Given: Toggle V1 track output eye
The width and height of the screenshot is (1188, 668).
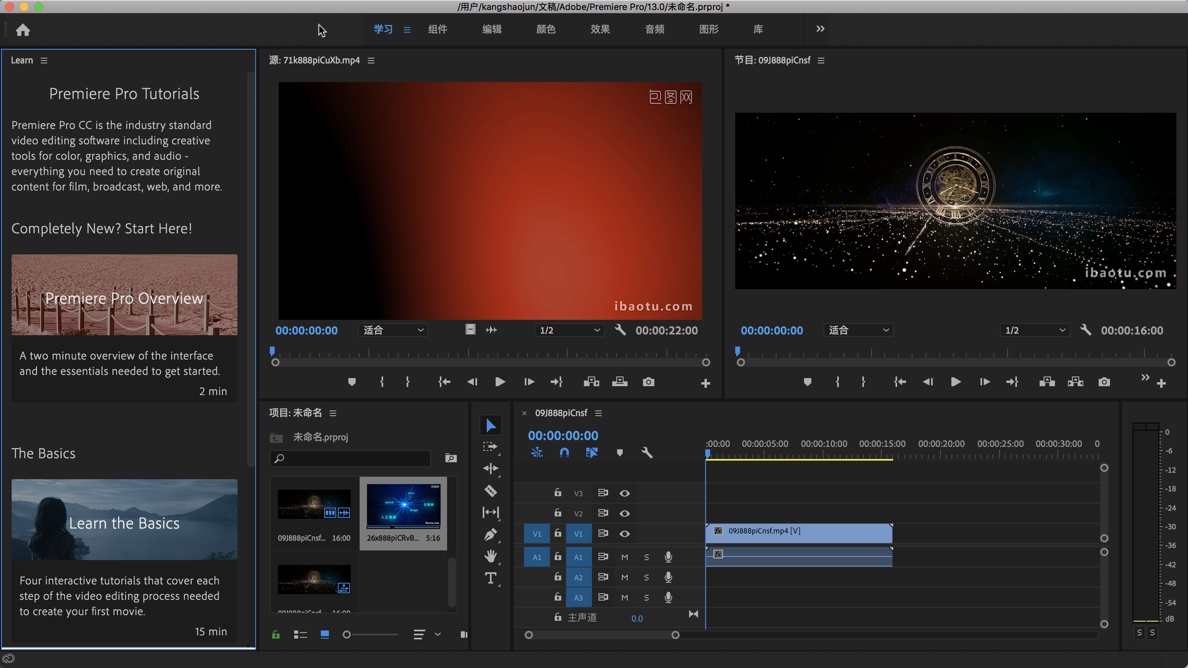Looking at the screenshot, I should [625, 534].
